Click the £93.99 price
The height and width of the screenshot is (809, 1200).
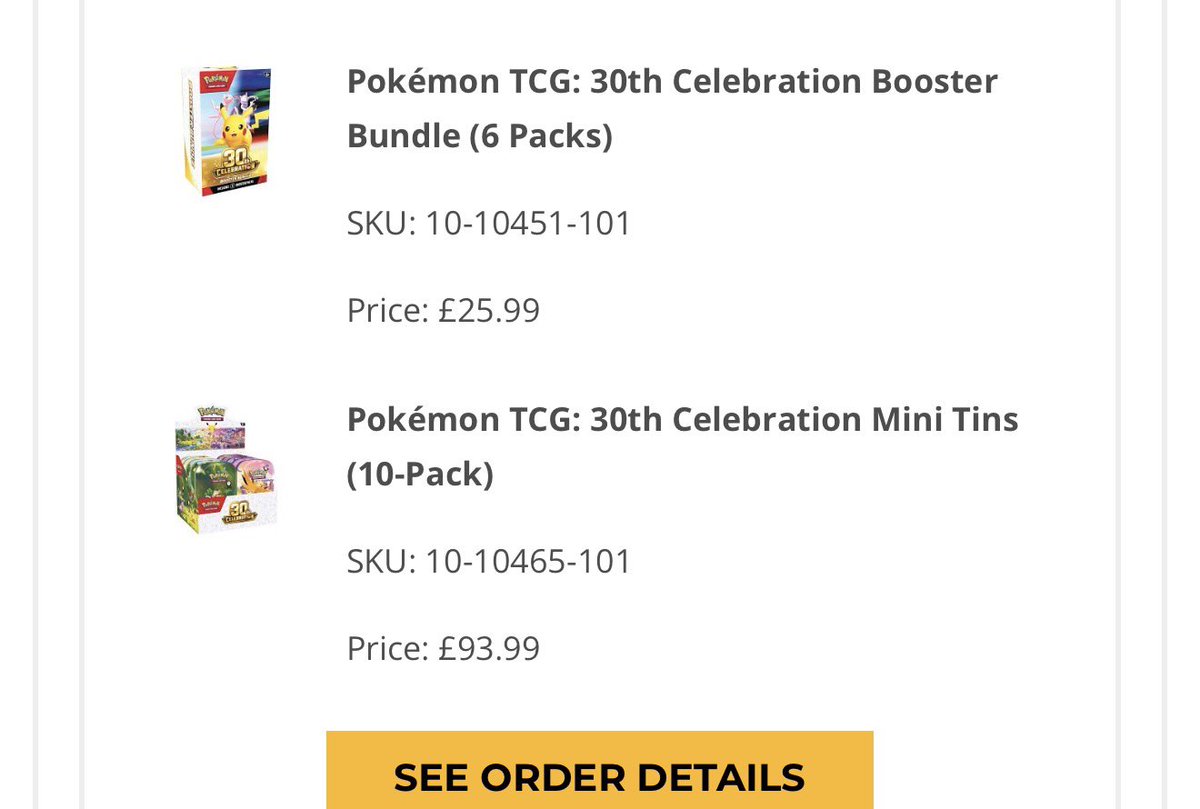point(489,648)
